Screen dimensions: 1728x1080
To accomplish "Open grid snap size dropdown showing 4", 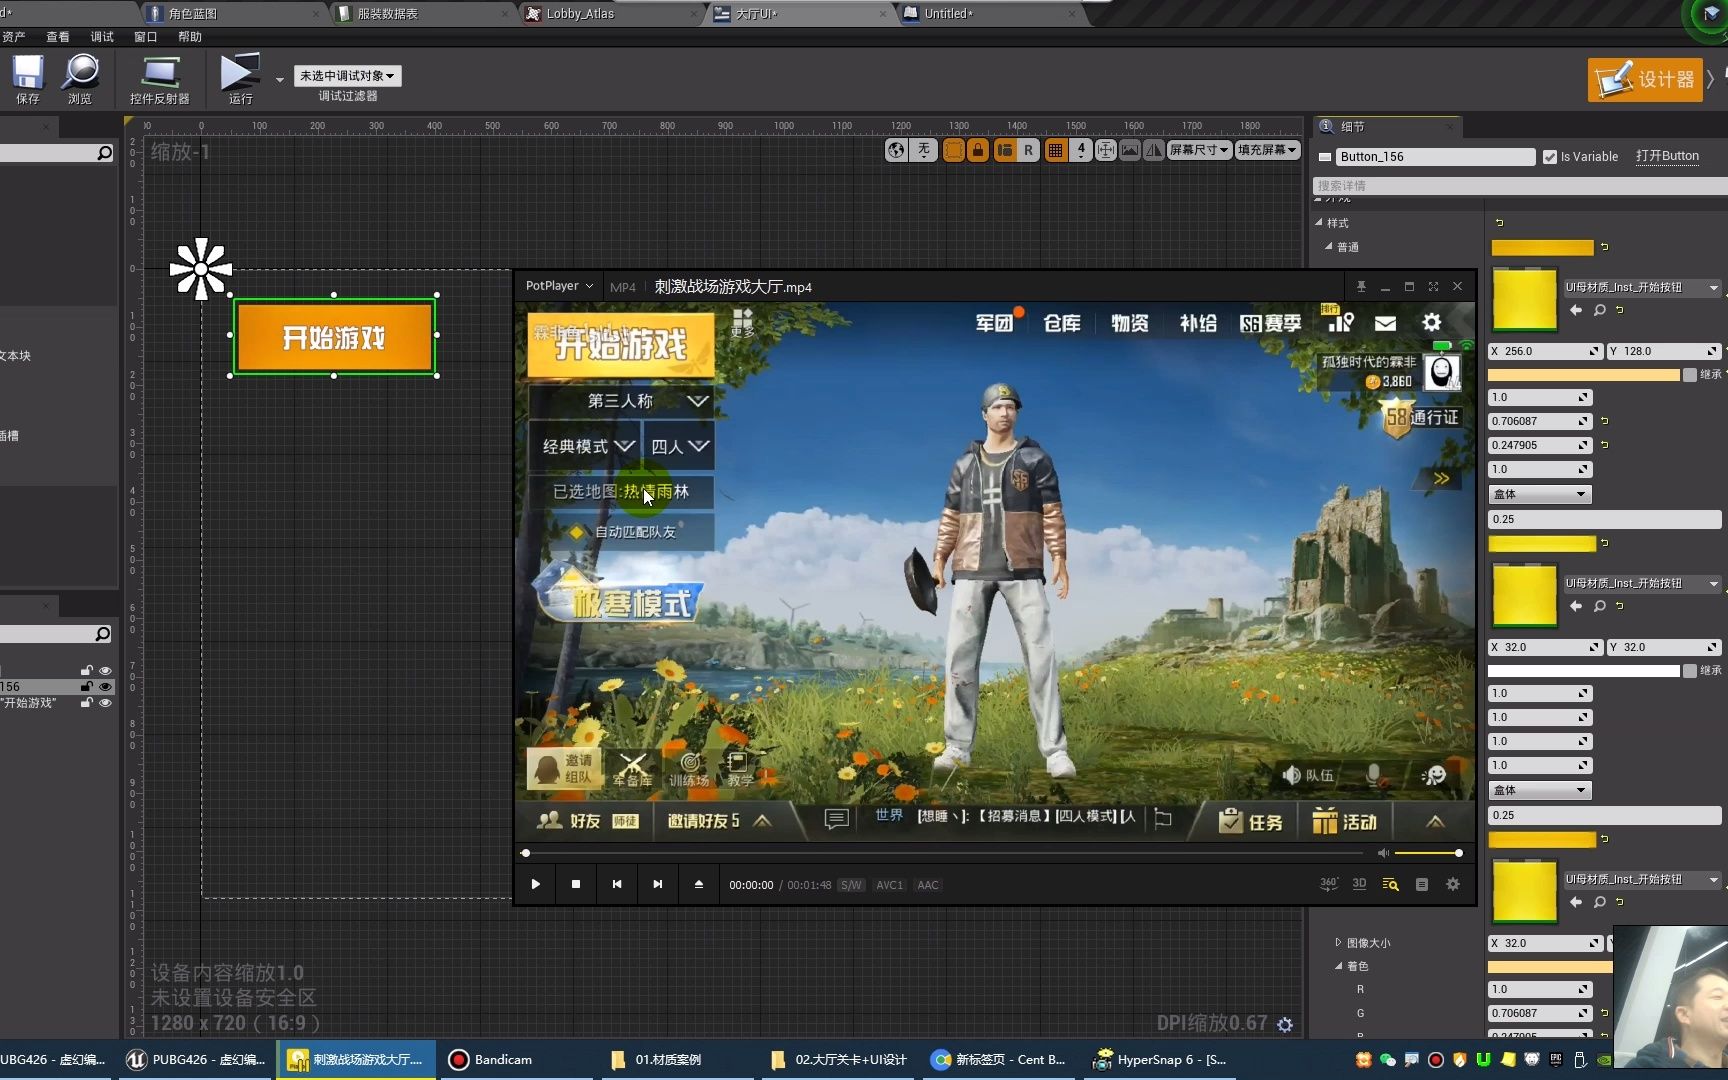I will (x=1081, y=150).
